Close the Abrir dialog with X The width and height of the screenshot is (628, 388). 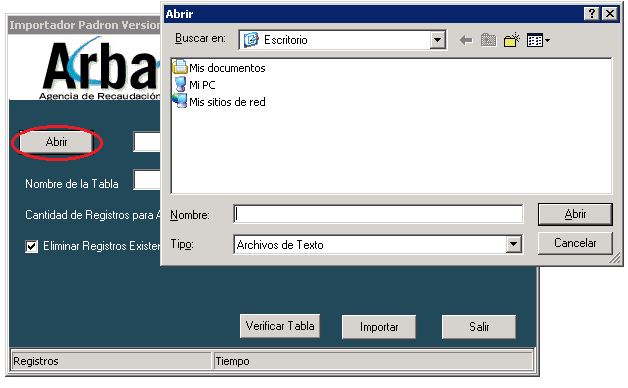[x=610, y=14]
